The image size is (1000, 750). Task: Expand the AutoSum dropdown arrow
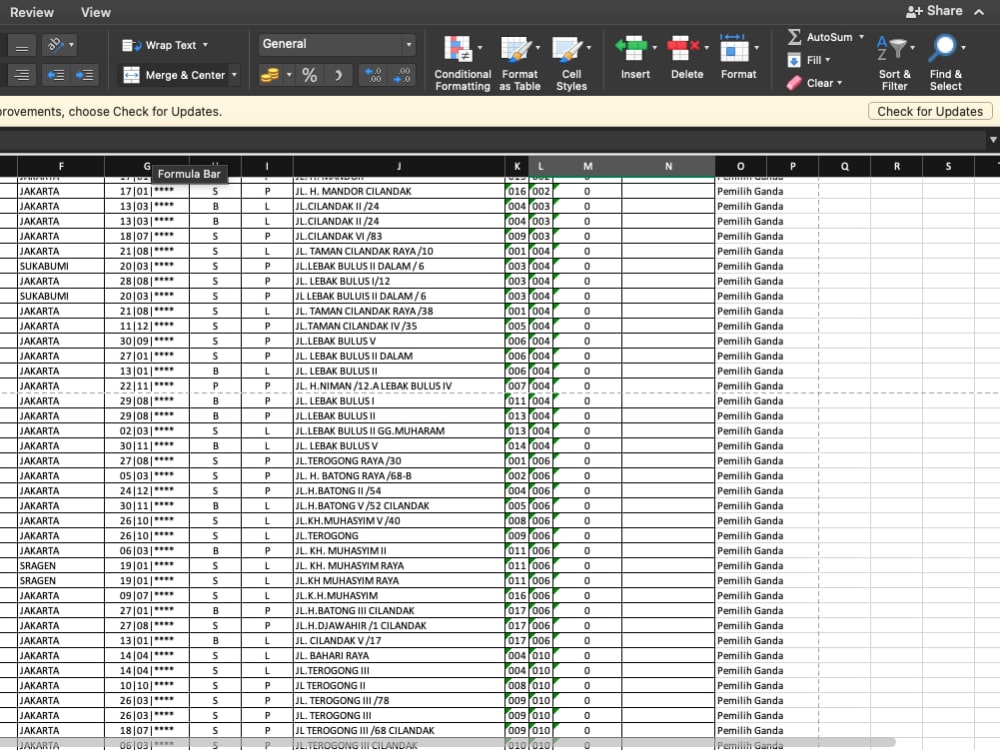tap(862, 37)
